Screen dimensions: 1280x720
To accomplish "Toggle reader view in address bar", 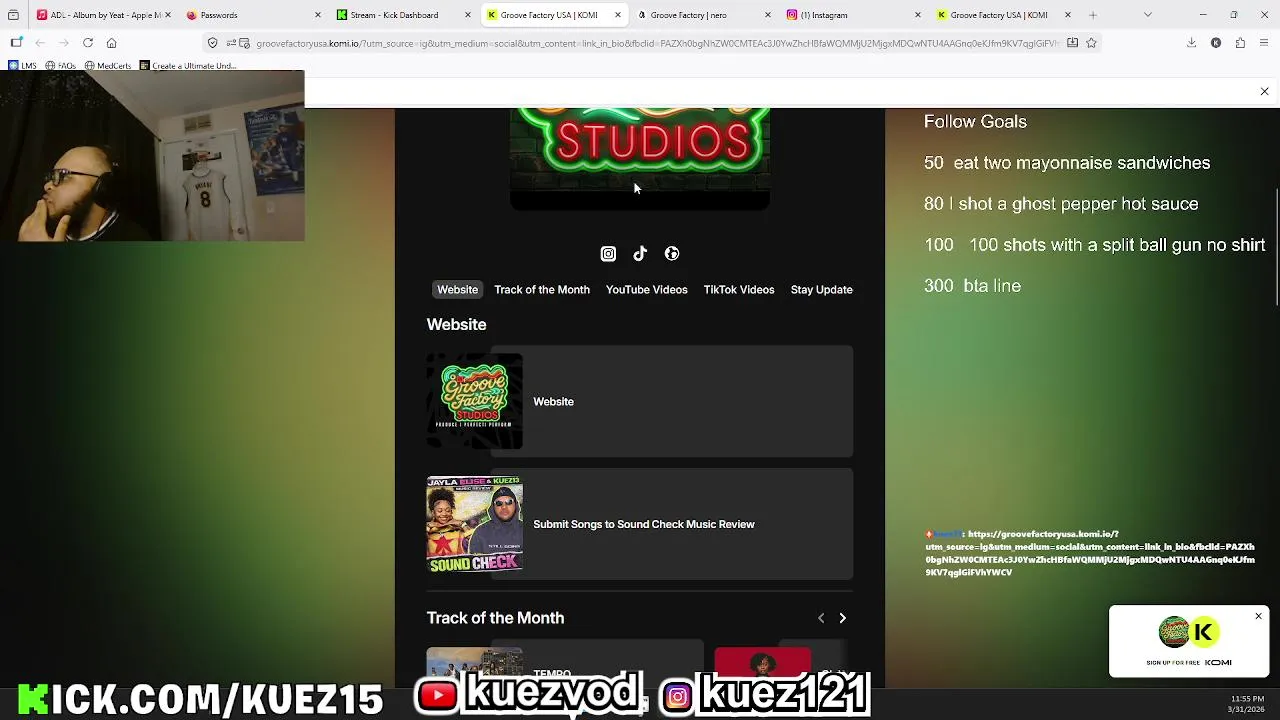I will tap(1072, 43).
